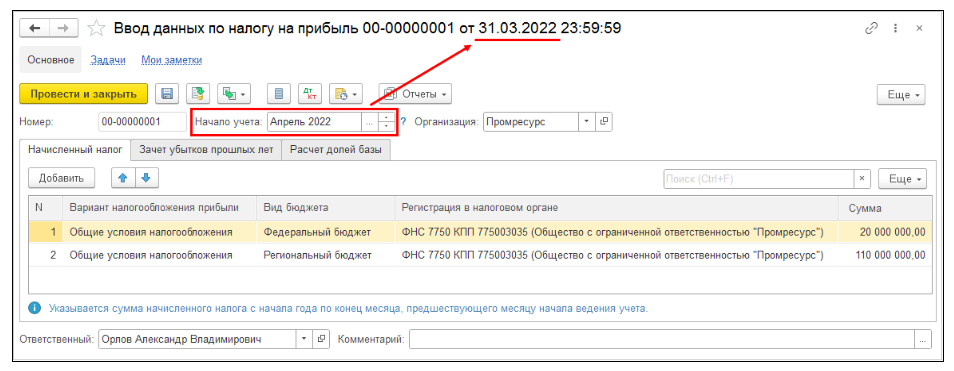Open the title bar three-dots menu

[x=895, y=29]
